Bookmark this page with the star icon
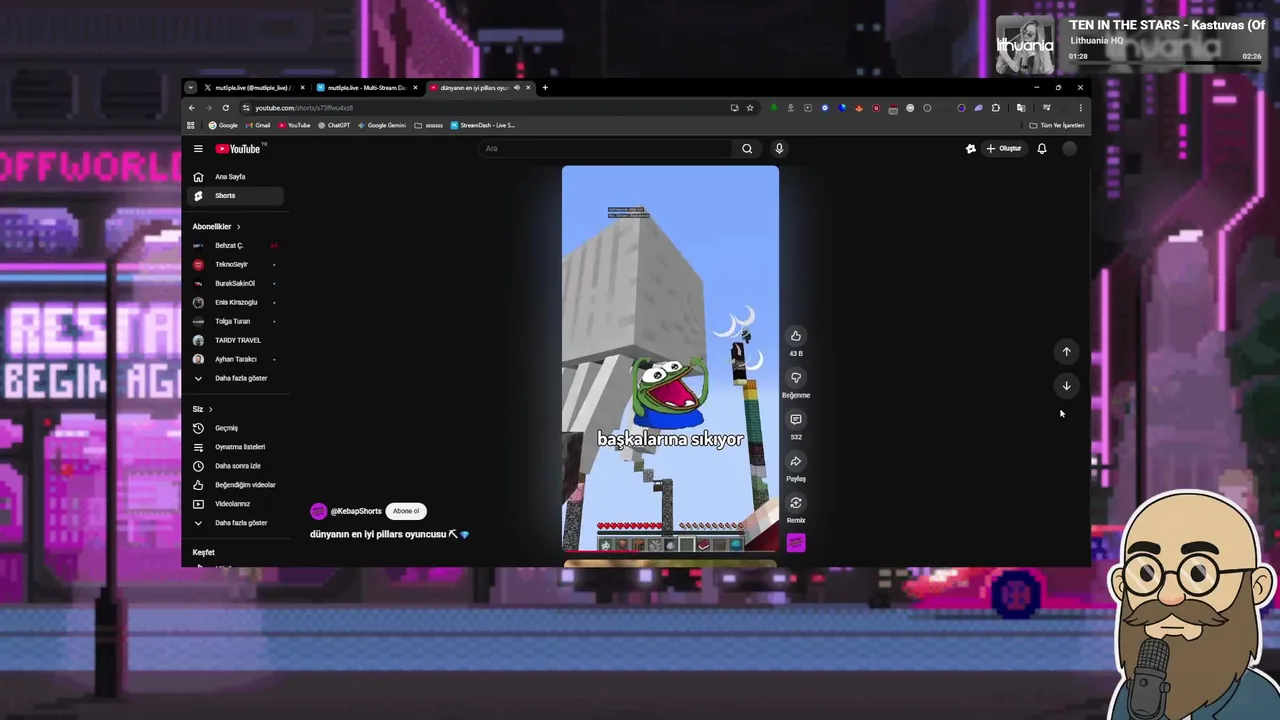Image resolution: width=1280 pixels, height=720 pixels. 750,108
